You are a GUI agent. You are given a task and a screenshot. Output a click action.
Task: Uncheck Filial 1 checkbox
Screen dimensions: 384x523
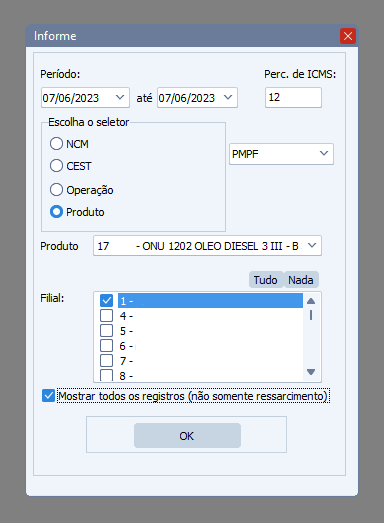pos(106,301)
